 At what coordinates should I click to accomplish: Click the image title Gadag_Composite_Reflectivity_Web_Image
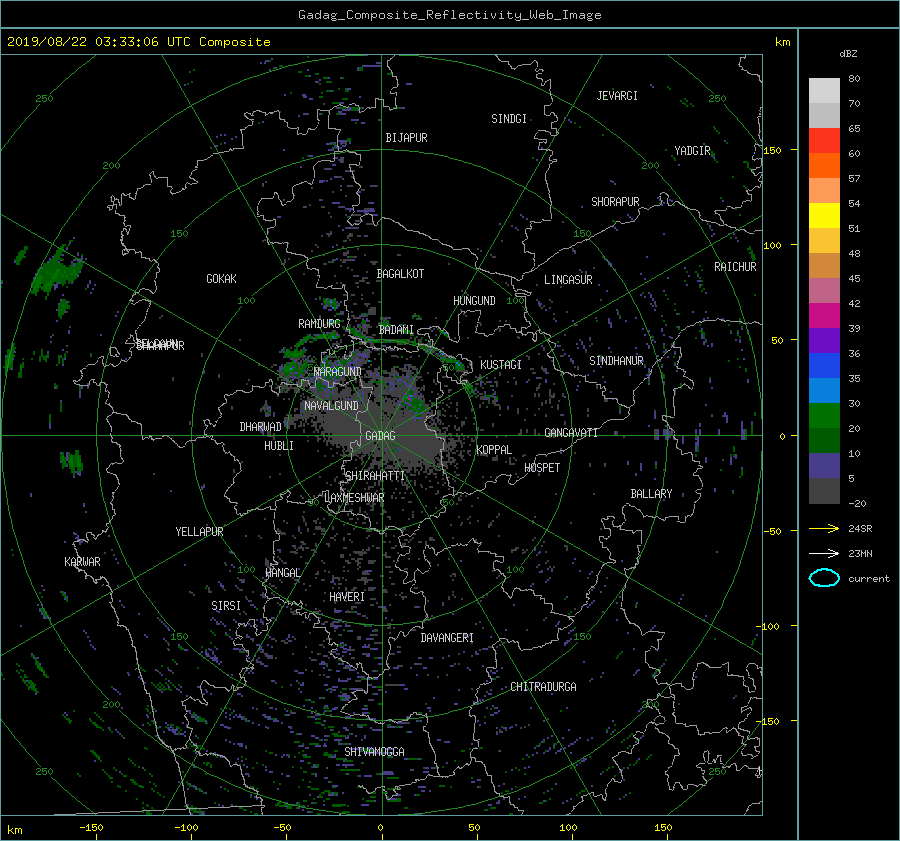click(449, 15)
